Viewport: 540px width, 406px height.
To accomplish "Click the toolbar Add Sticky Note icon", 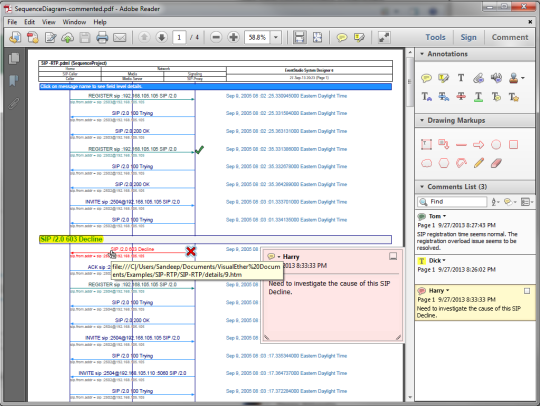I will [342, 37].
